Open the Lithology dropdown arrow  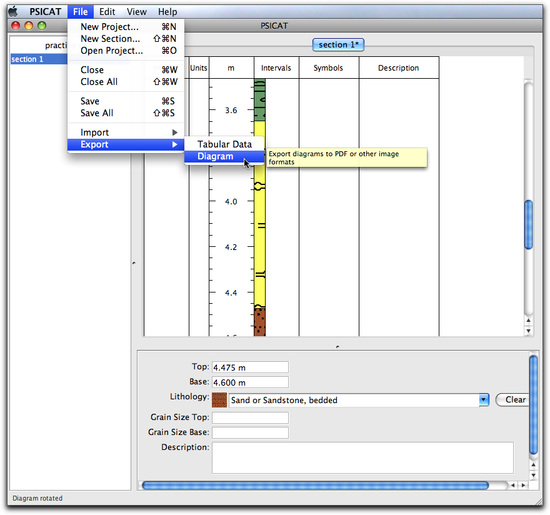point(484,400)
